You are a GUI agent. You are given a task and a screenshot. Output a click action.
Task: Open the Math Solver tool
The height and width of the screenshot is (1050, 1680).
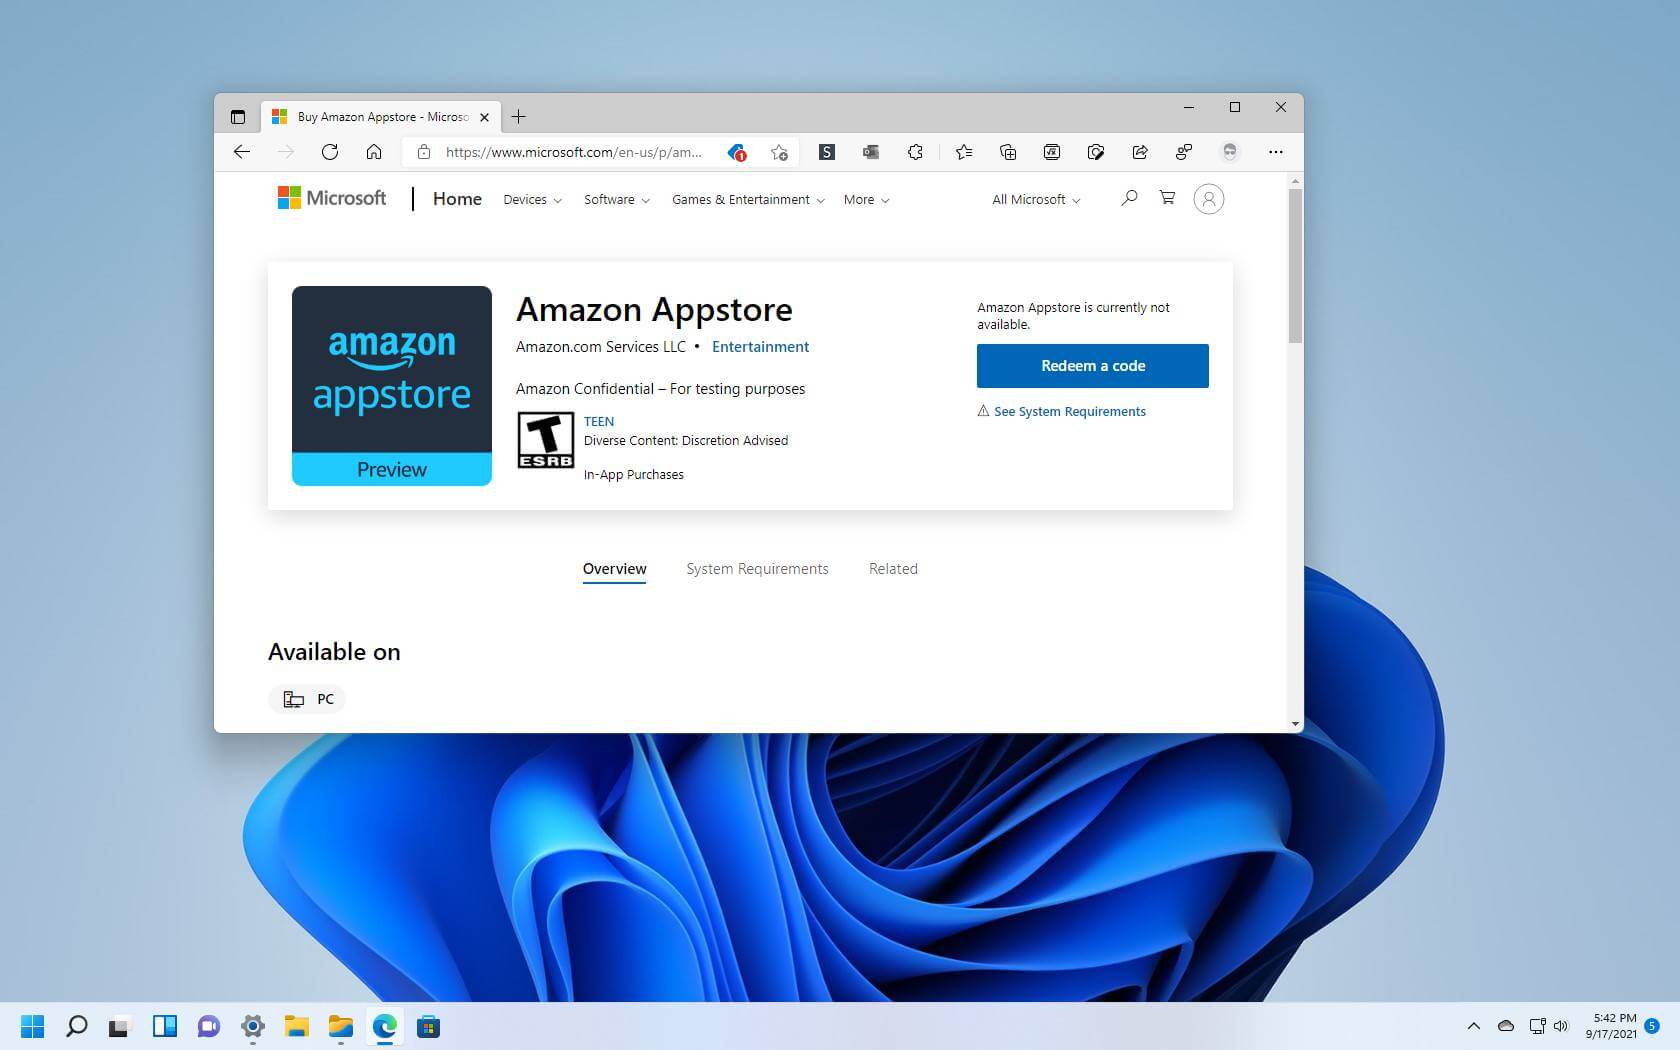pyautogui.click(x=1052, y=152)
